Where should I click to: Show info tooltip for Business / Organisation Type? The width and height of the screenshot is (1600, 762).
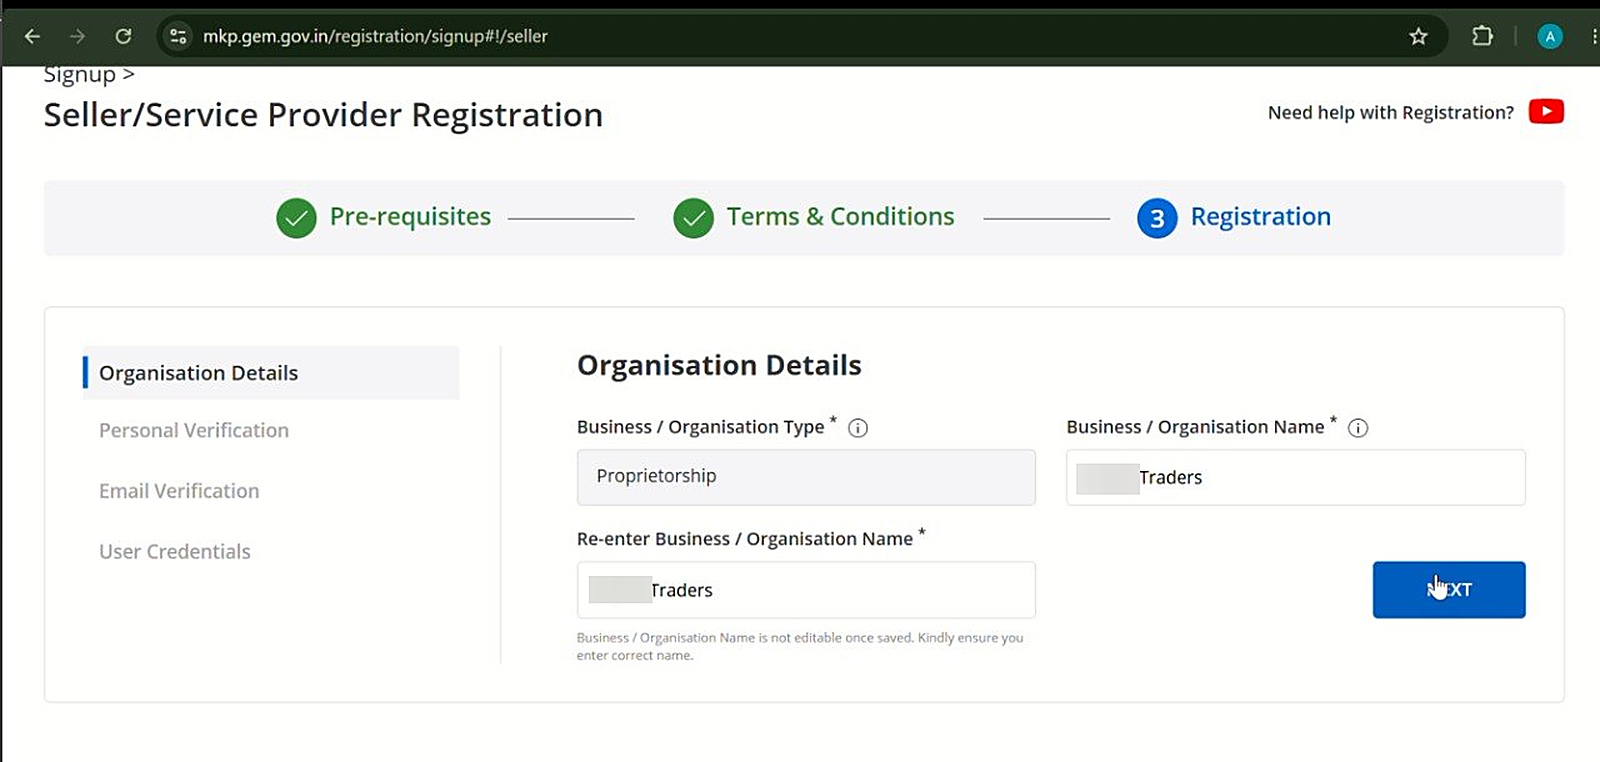(x=858, y=428)
